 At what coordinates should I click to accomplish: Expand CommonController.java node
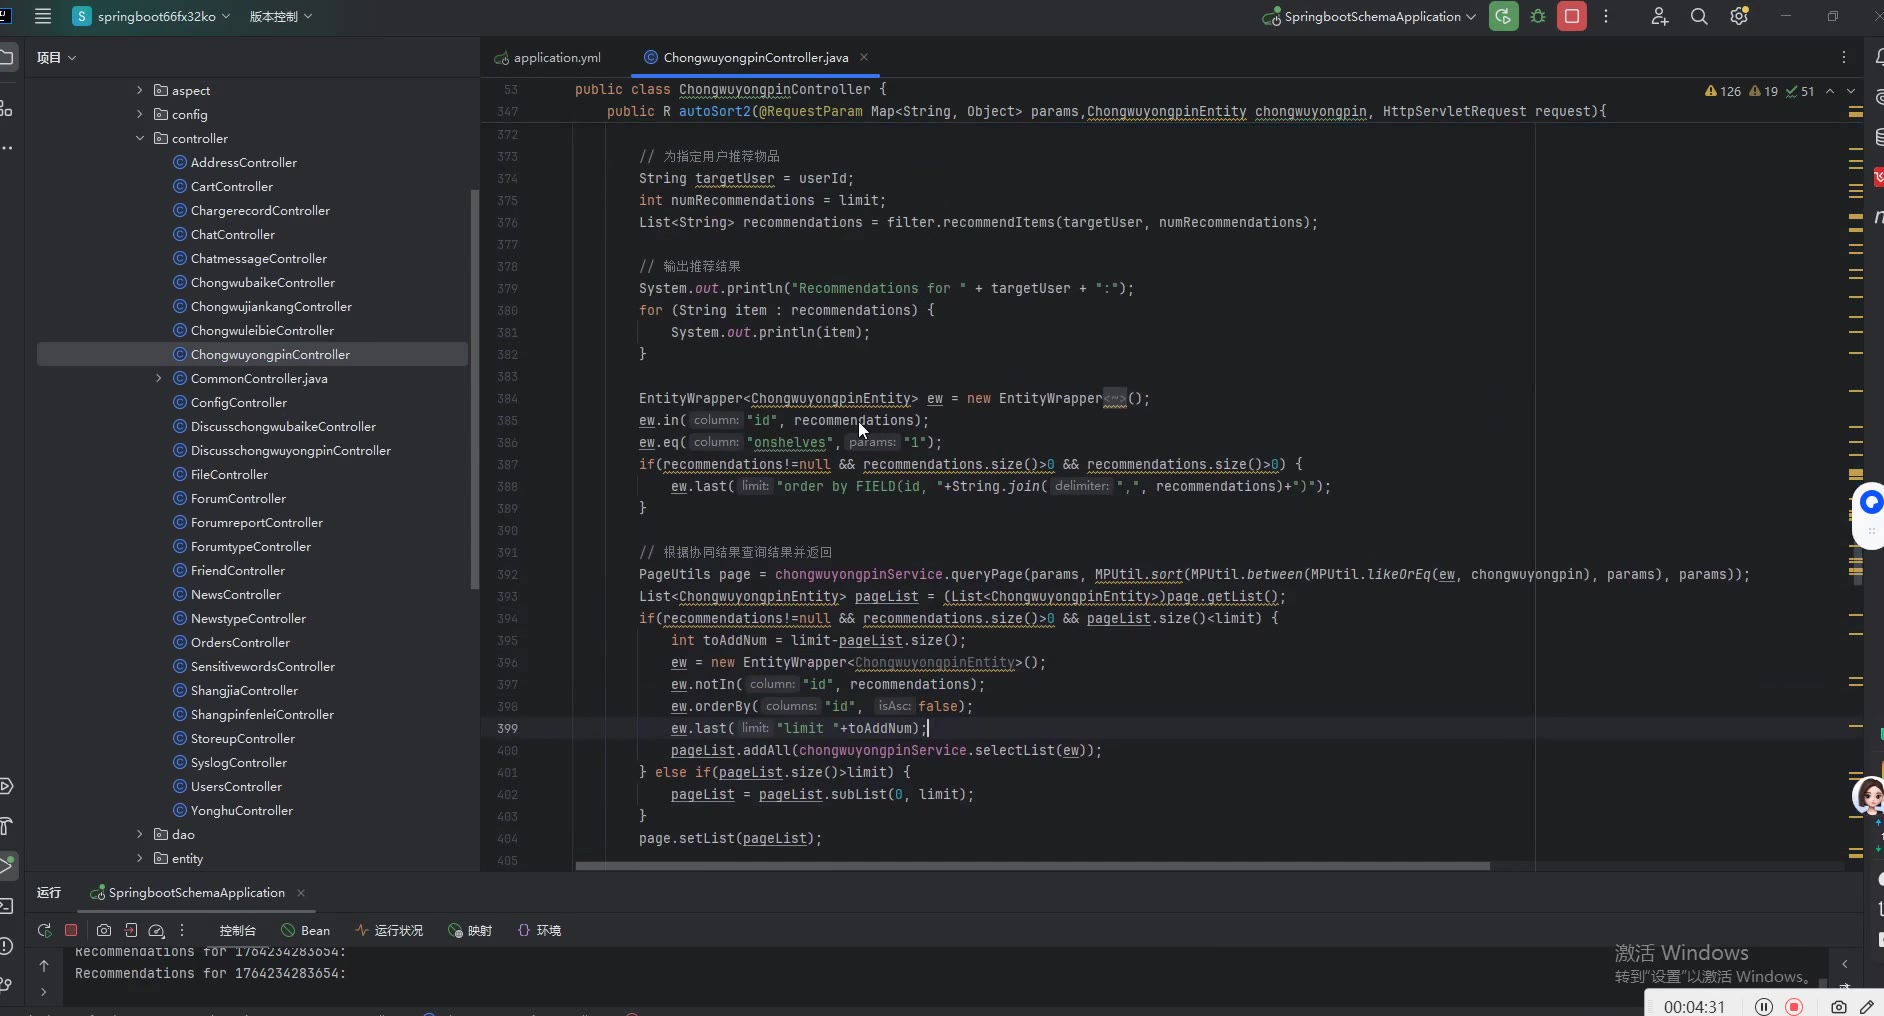point(159,379)
